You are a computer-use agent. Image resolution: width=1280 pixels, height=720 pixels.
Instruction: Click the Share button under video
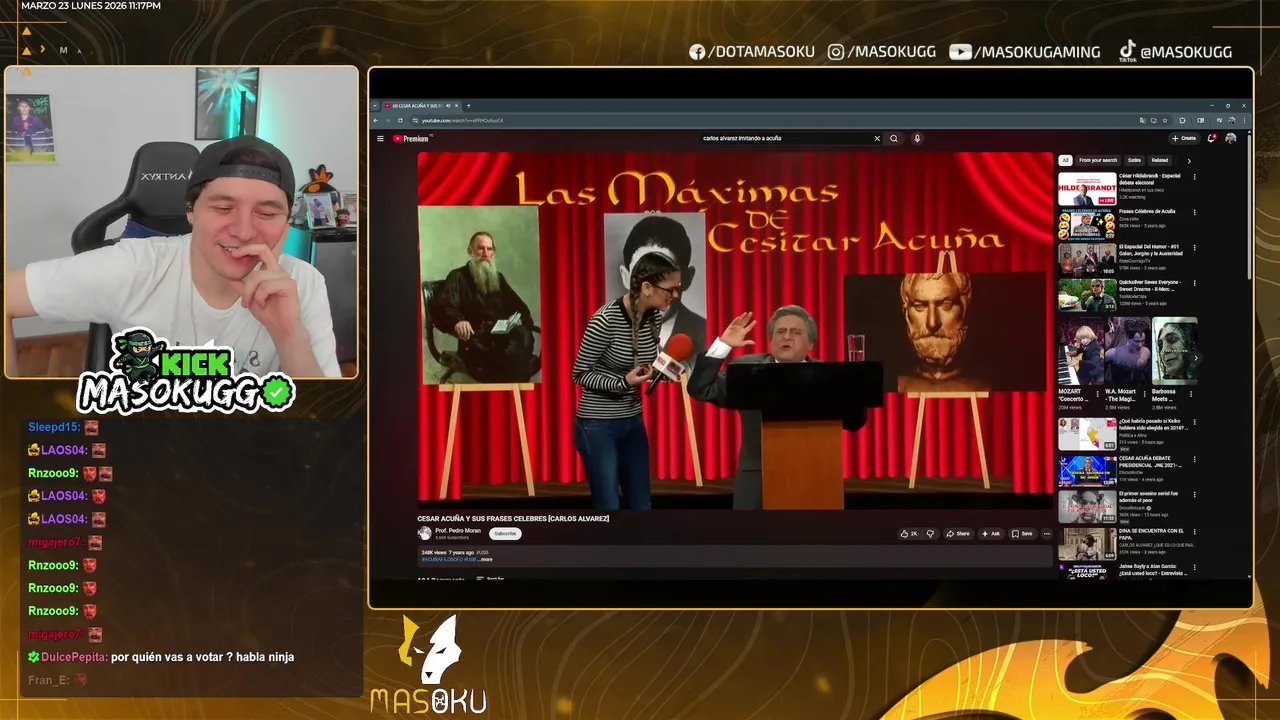(958, 534)
